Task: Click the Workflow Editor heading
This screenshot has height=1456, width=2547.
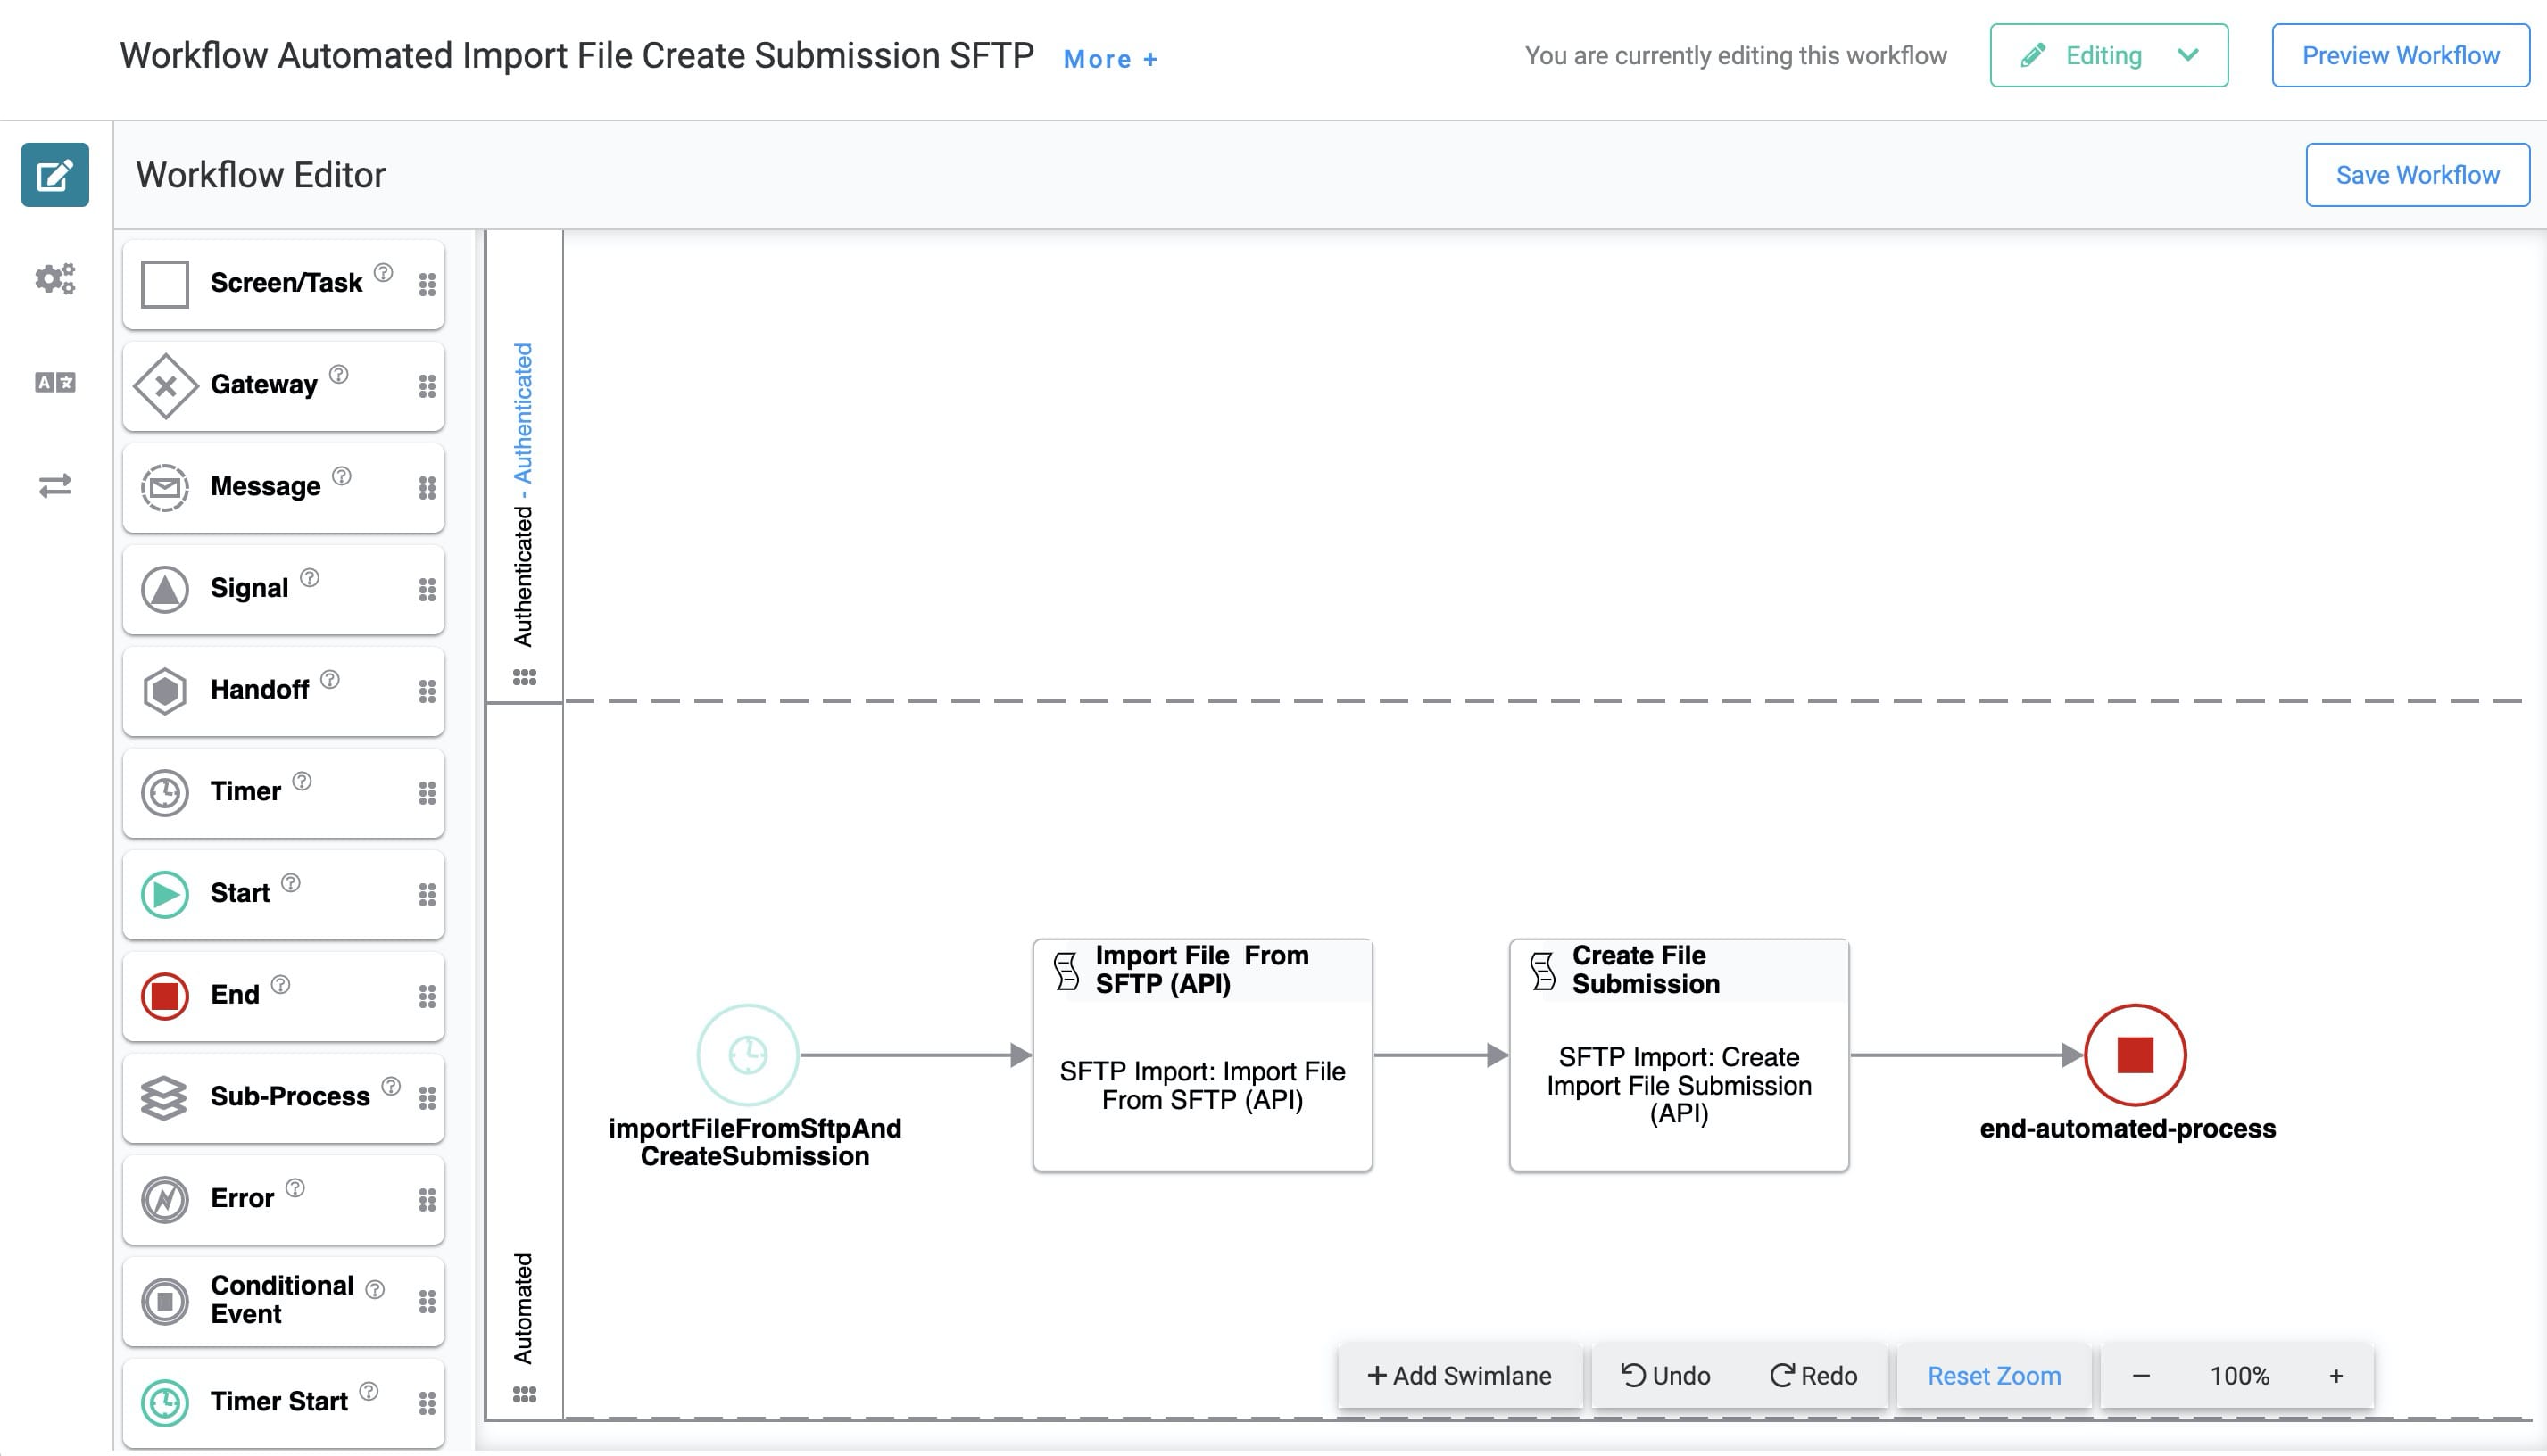Action: (x=261, y=175)
